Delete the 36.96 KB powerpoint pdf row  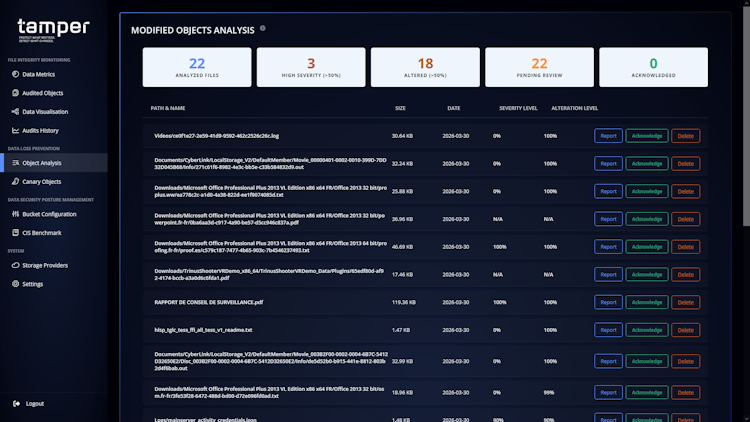click(685, 219)
